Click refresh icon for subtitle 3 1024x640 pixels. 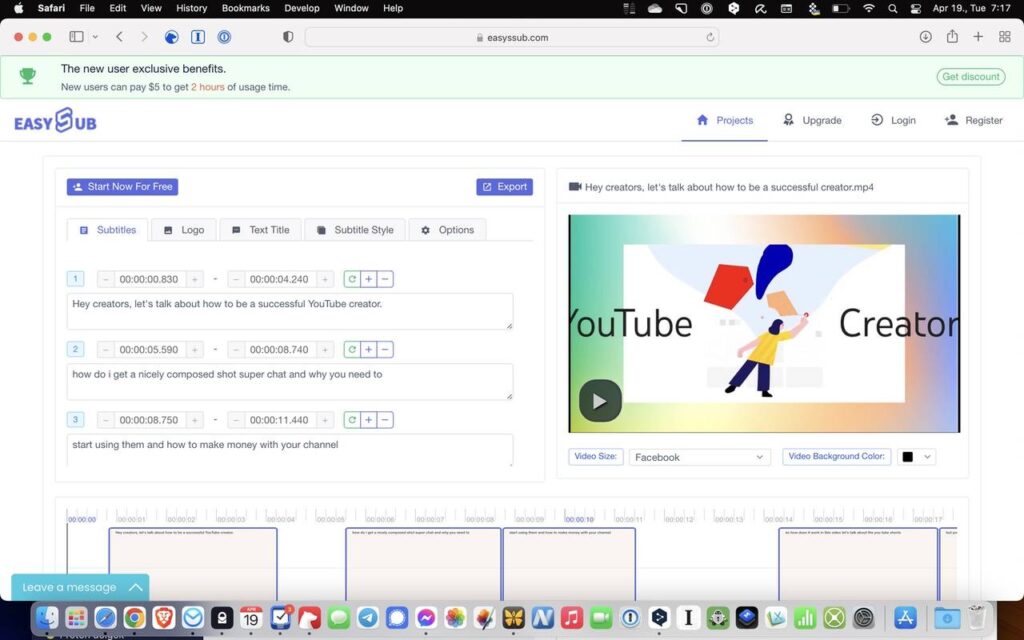coord(352,421)
